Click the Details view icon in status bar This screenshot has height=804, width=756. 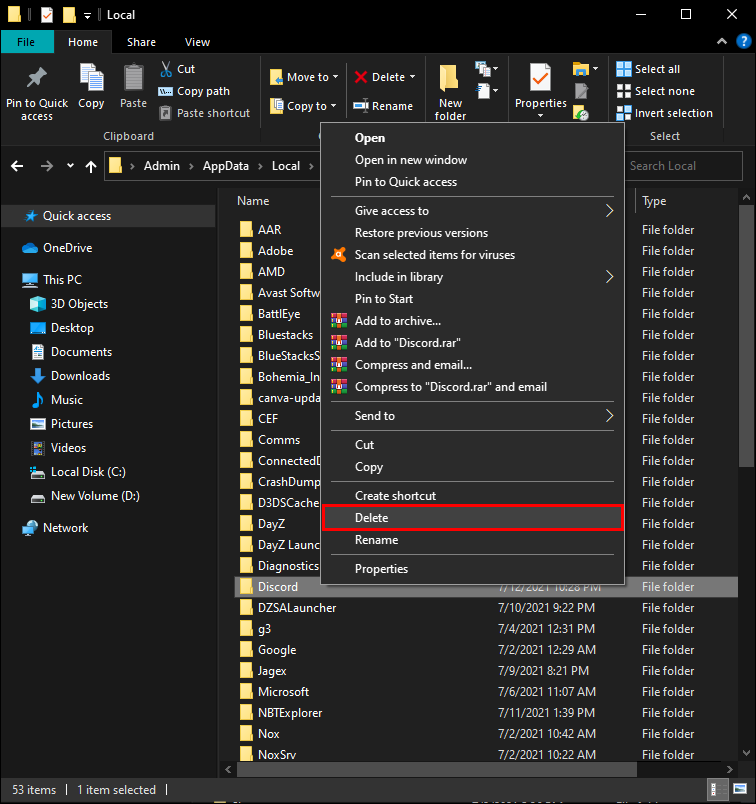(718, 789)
